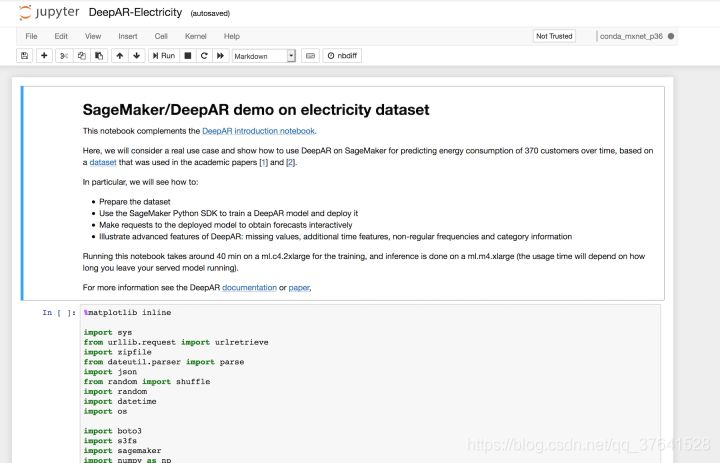
Task: Click the 'import boto3' code line
Action: 112,431
